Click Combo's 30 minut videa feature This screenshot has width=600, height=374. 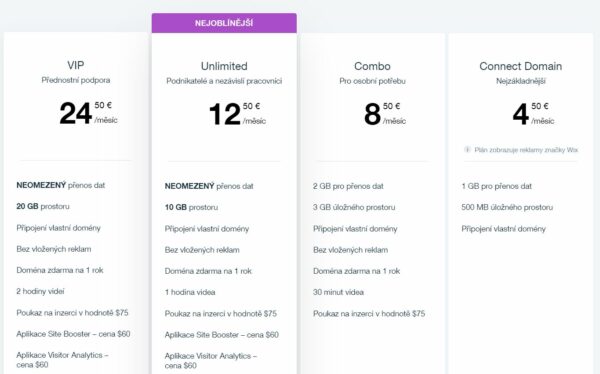(338, 292)
